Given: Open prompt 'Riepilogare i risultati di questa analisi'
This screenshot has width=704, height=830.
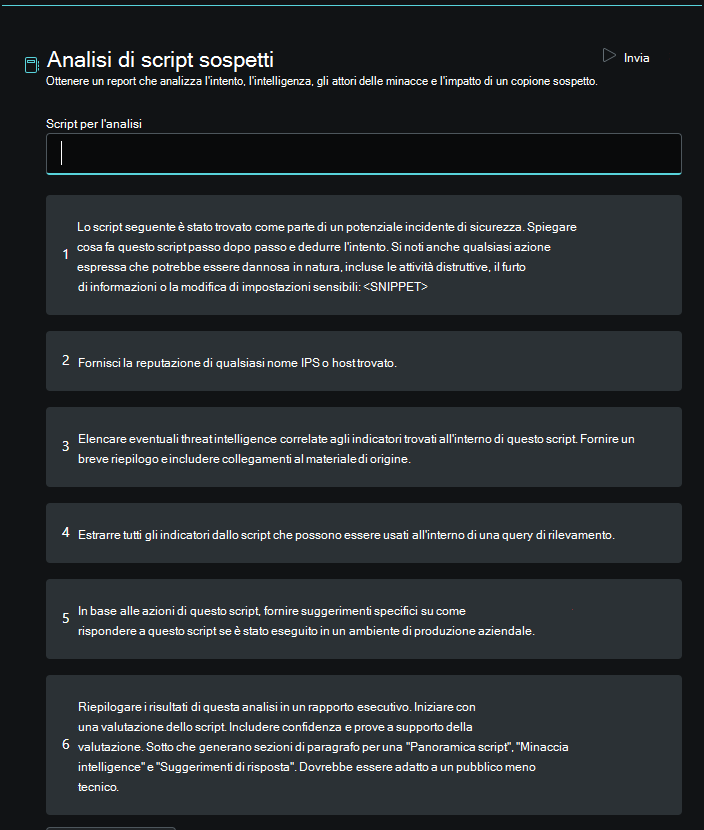Looking at the screenshot, I should (x=364, y=745).
